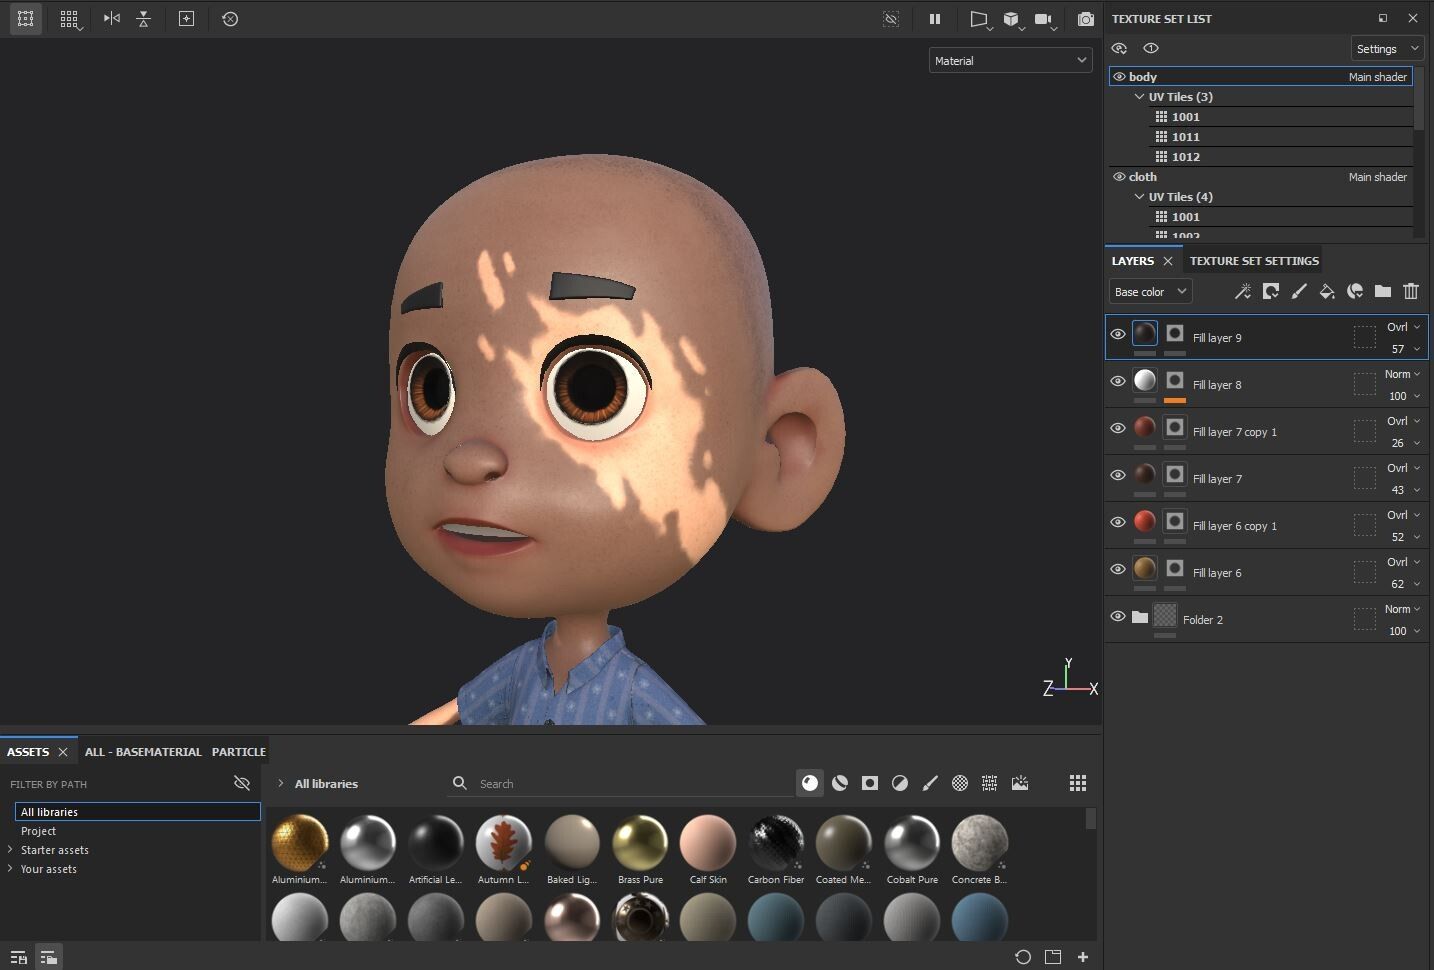The height and width of the screenshot is (970, 1434).
Task: Click All libraries breadcrumb link
Action: pyautogui.click(x=326, y=784)
